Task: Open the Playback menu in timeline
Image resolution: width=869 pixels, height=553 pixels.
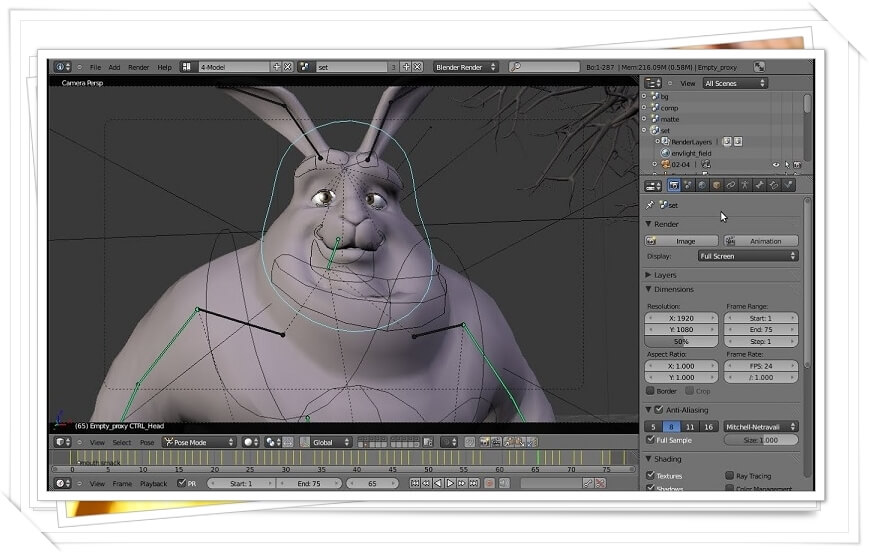Action: pyautogui.click(x=154, y=483)
